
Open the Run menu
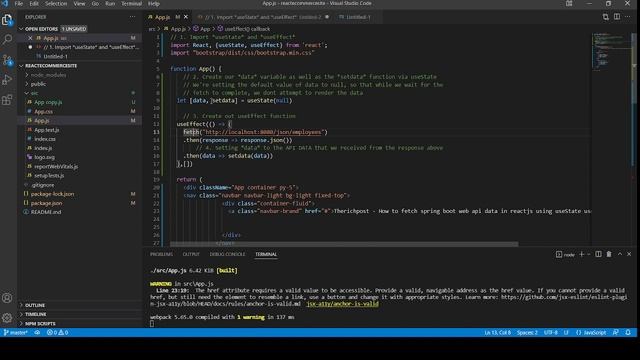(x=110, y=3)
